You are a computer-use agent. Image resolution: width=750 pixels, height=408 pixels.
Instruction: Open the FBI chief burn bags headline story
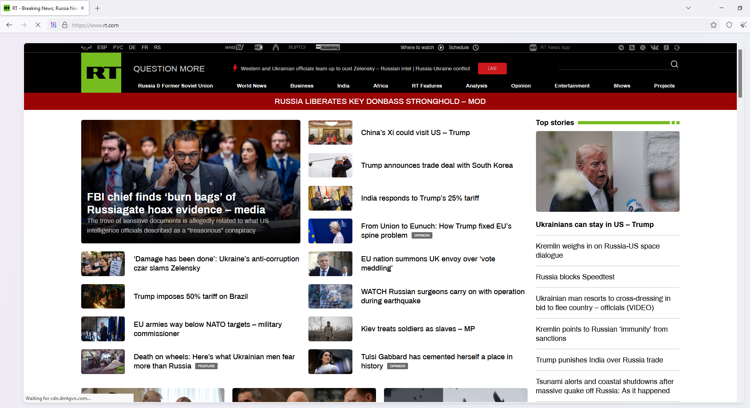point(176,203)
